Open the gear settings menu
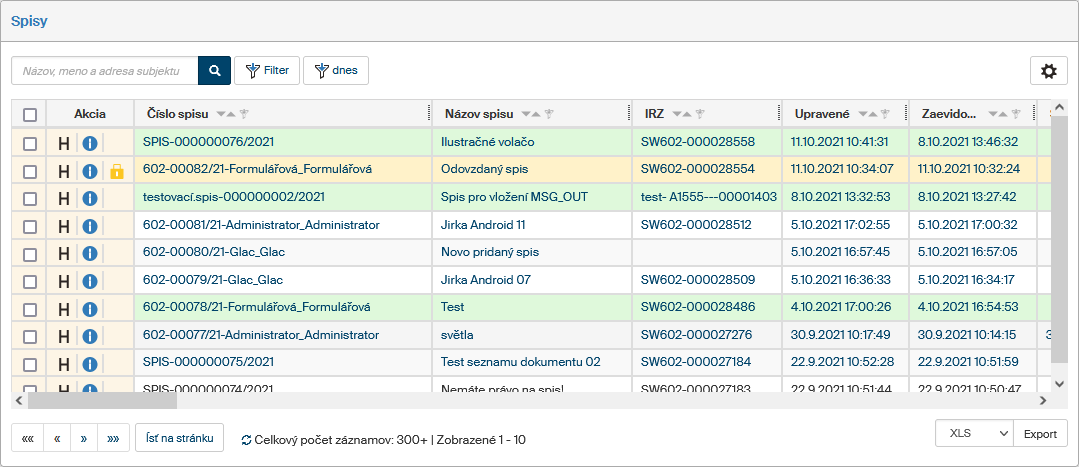1079x467 pixels. click(x=1048, y=71)
